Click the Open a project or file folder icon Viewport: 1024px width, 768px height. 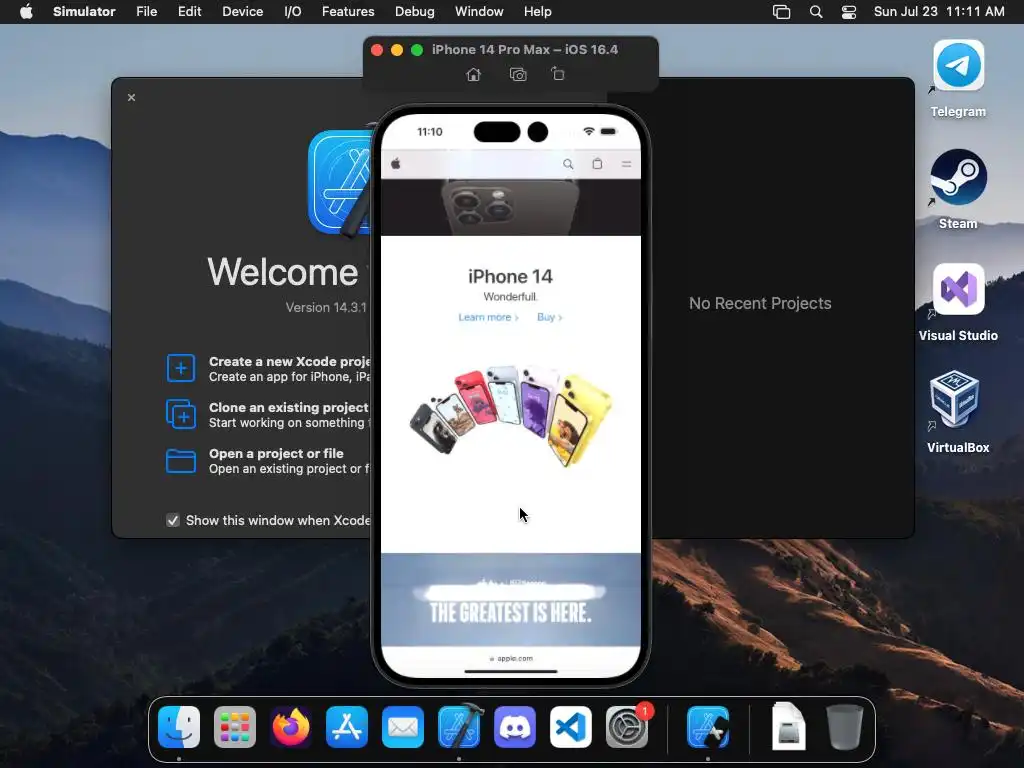point(181,460)
